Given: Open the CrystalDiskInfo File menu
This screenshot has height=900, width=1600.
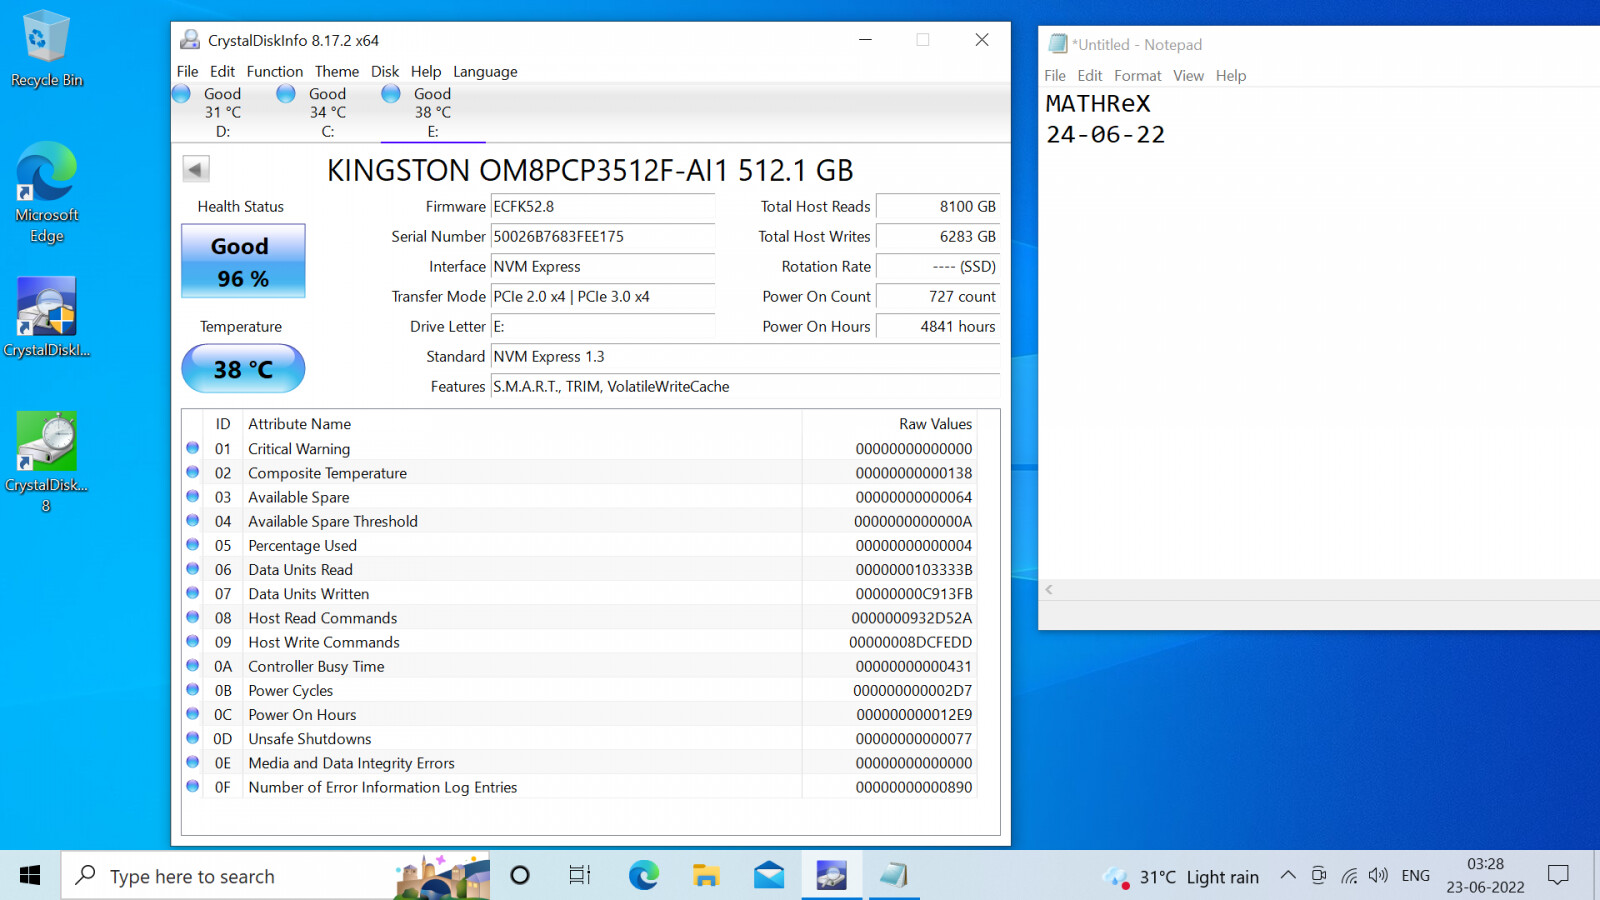Looking at the screenshot, I should point(188,71).
